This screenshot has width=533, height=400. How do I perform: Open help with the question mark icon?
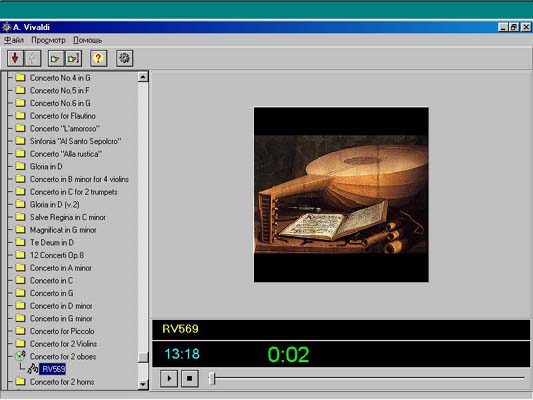point(99,58)
